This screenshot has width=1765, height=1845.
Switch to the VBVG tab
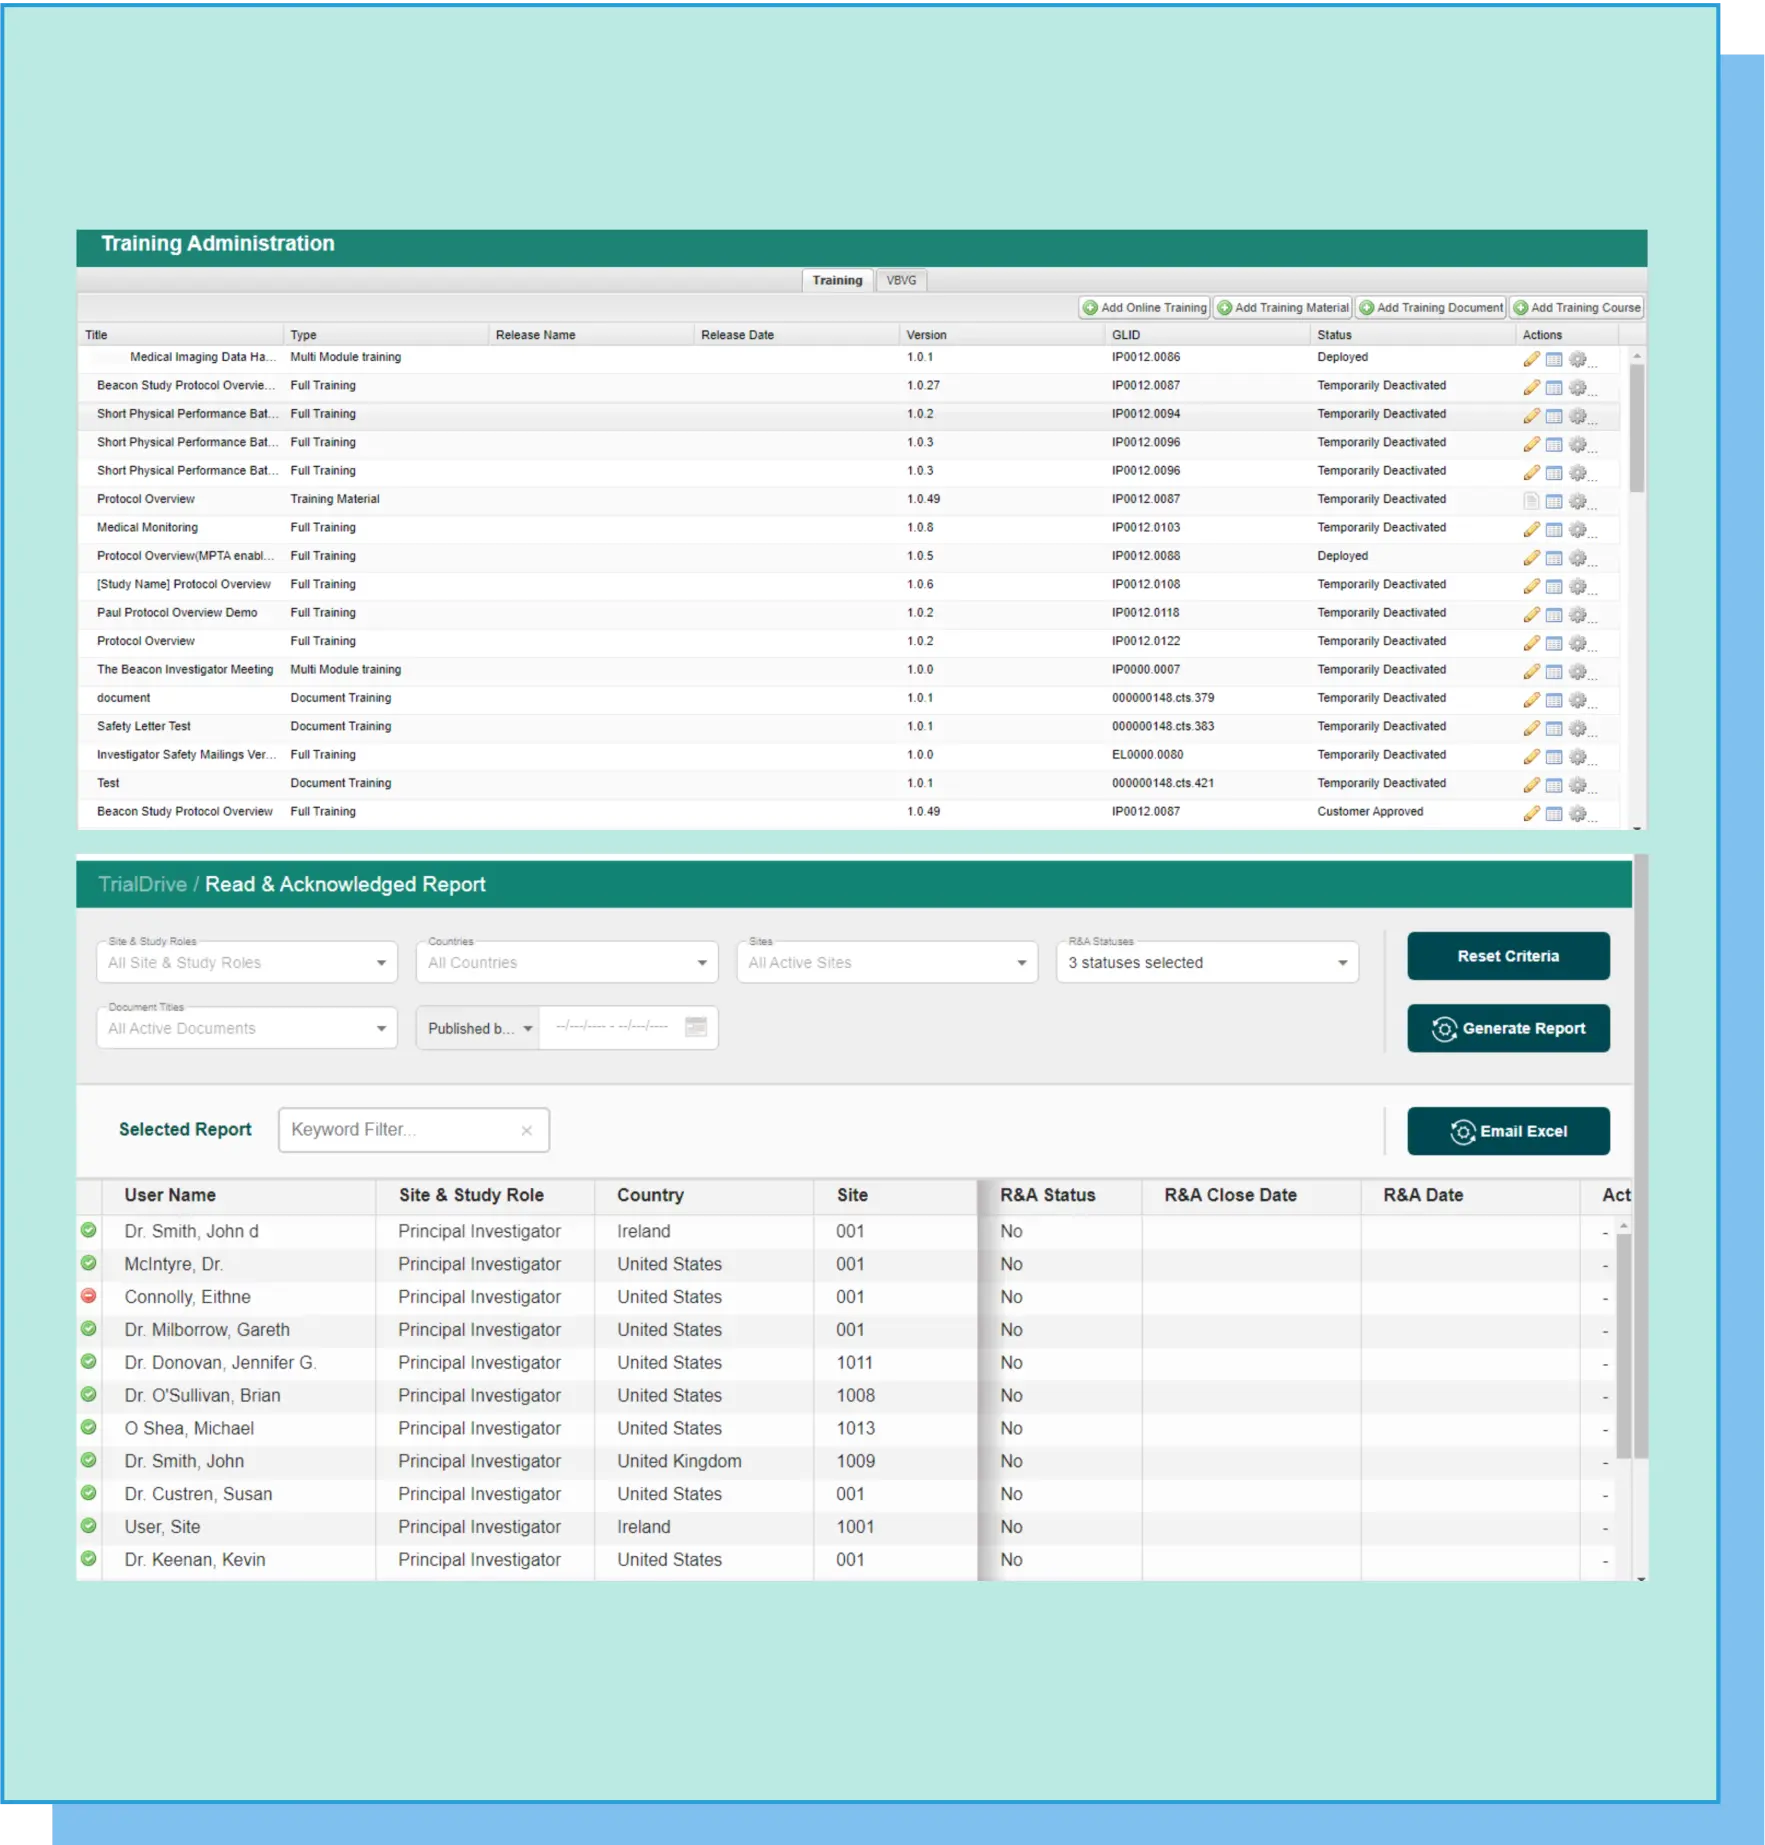pyautogui.click(x=901, y=280)
